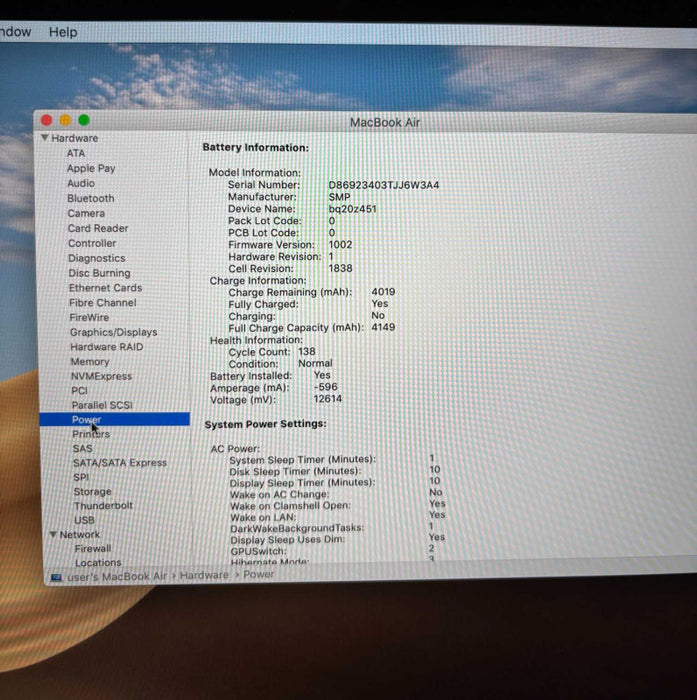
Task: Click the Network category label
Action: (x=79, y=534)
